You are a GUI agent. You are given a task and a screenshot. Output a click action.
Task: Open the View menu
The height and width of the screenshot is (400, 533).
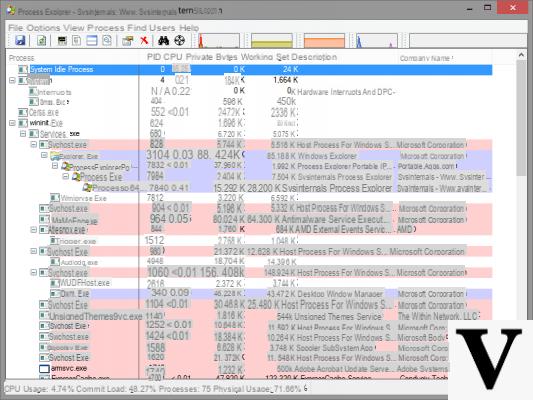[x=73, y=28]
